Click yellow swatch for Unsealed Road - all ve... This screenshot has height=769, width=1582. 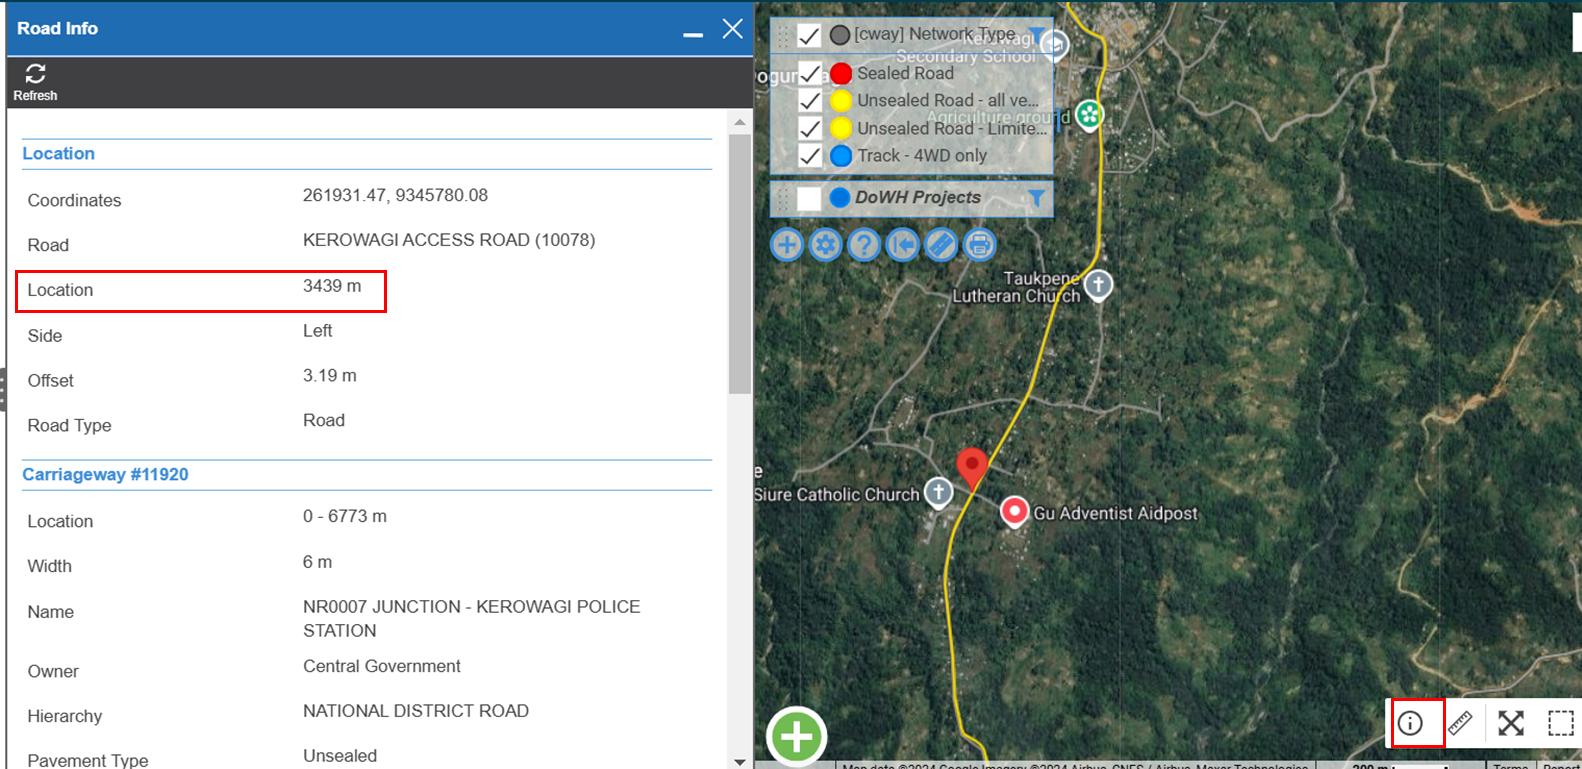point(841,101)
